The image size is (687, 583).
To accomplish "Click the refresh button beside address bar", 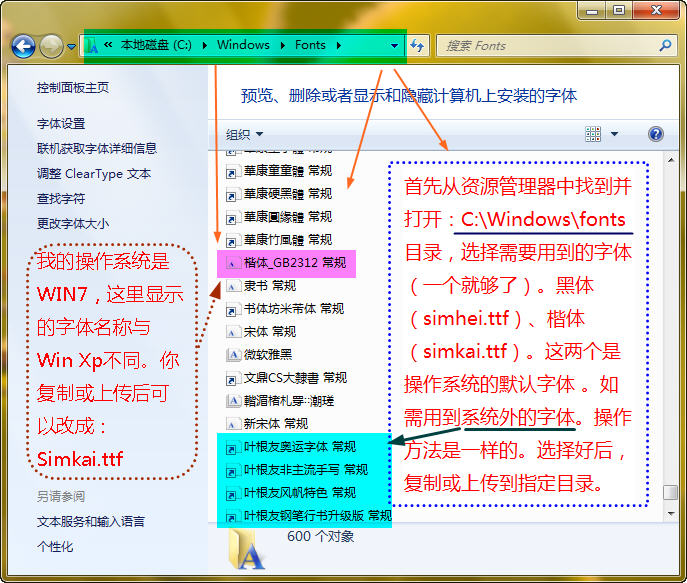I will click(x=417, y=46).
